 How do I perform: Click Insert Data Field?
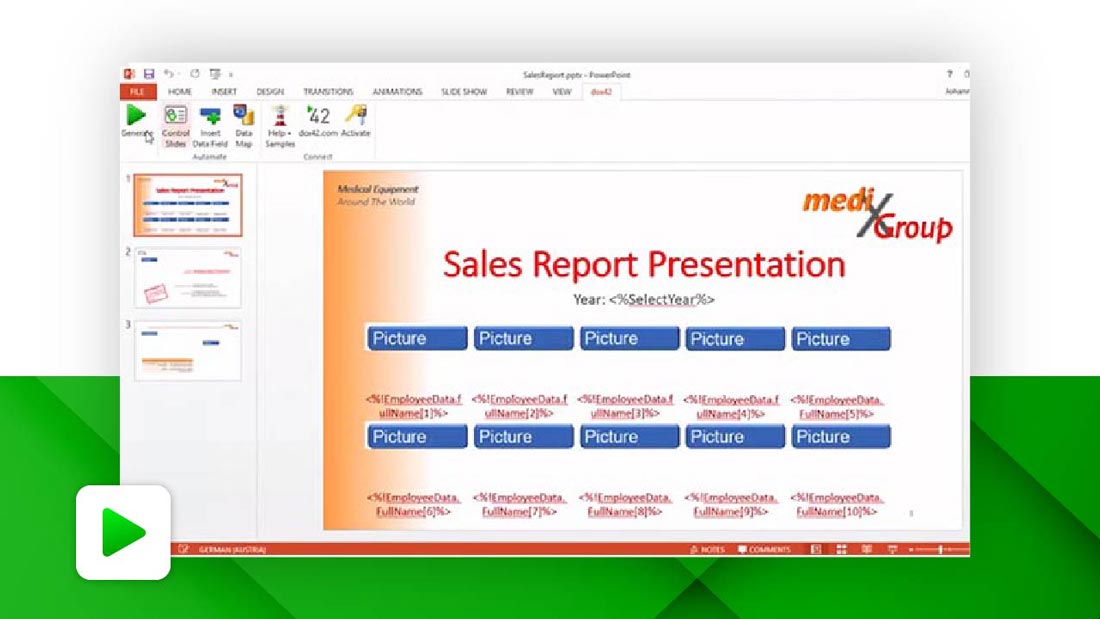pyautogui.click(x=210, y=126)
